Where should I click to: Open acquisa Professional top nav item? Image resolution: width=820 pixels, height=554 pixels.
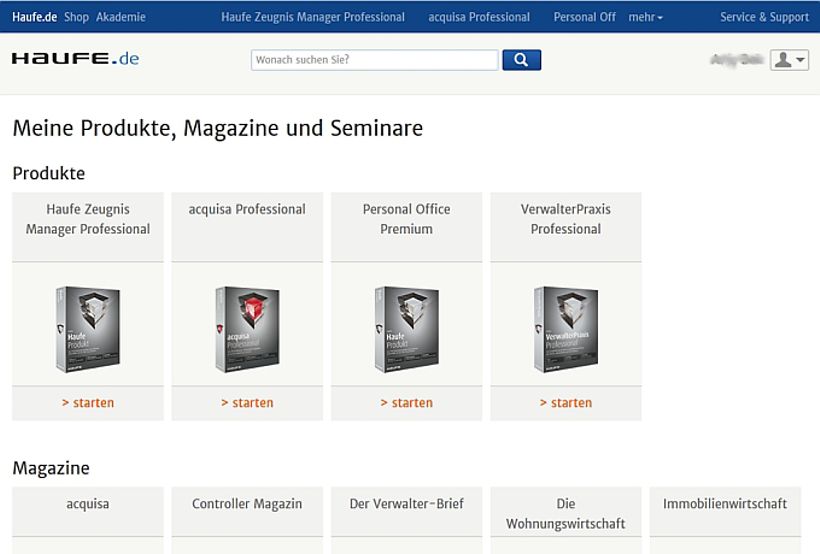(479, 17)
